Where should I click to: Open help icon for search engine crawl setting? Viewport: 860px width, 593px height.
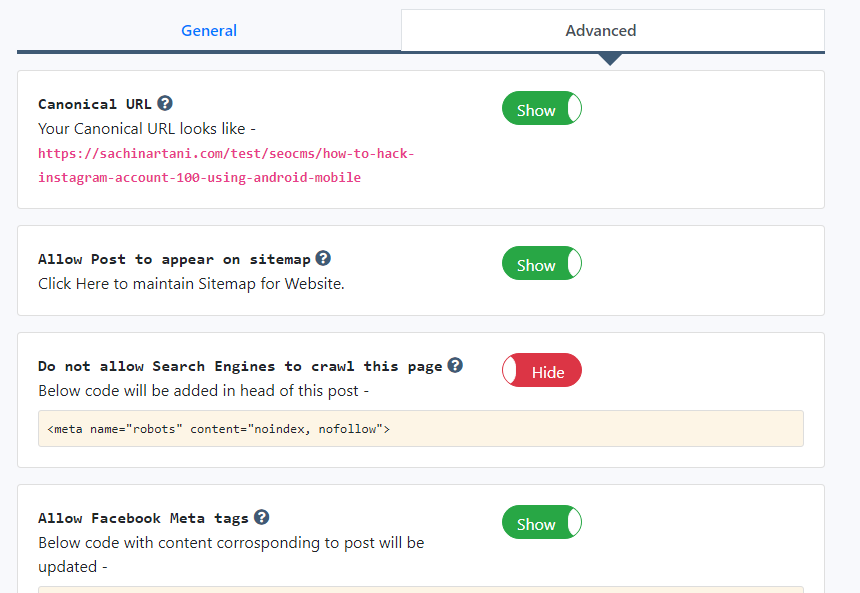point(455,365)
